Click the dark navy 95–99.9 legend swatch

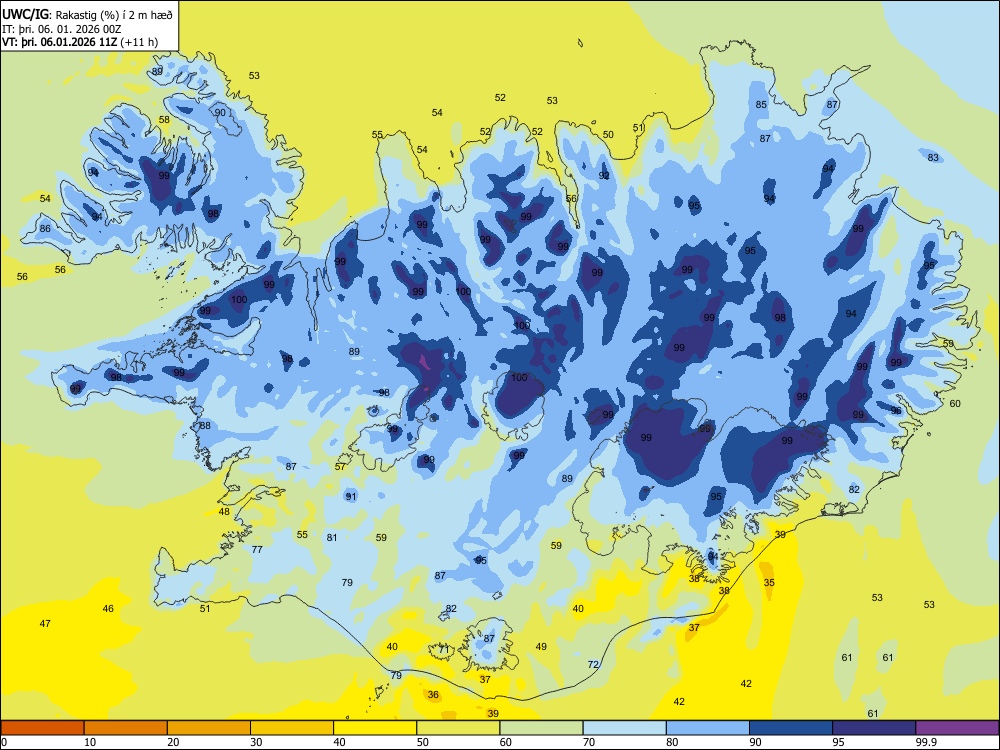click(x=874, y=728)
